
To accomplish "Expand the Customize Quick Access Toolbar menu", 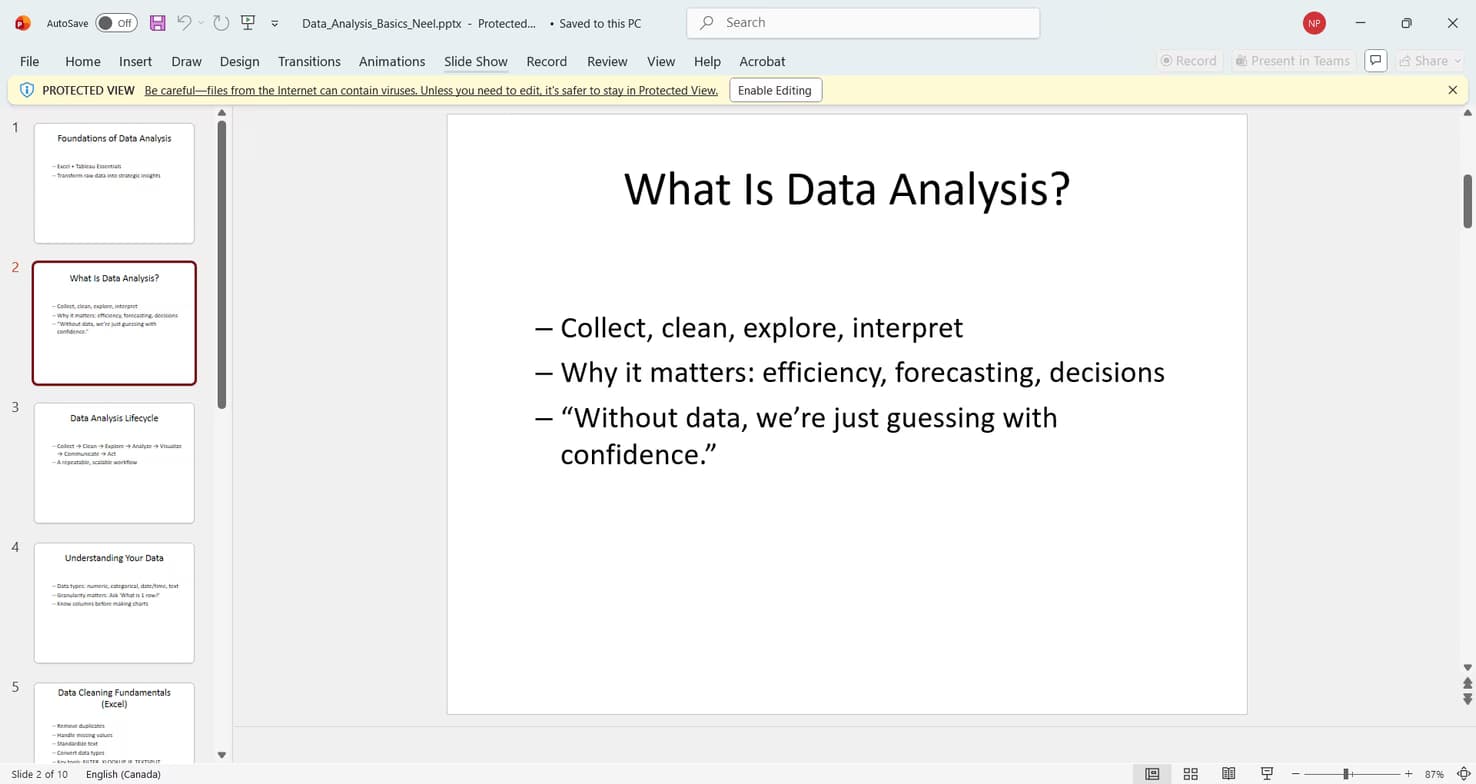I will pyautogui.click(x=274, y=22).
